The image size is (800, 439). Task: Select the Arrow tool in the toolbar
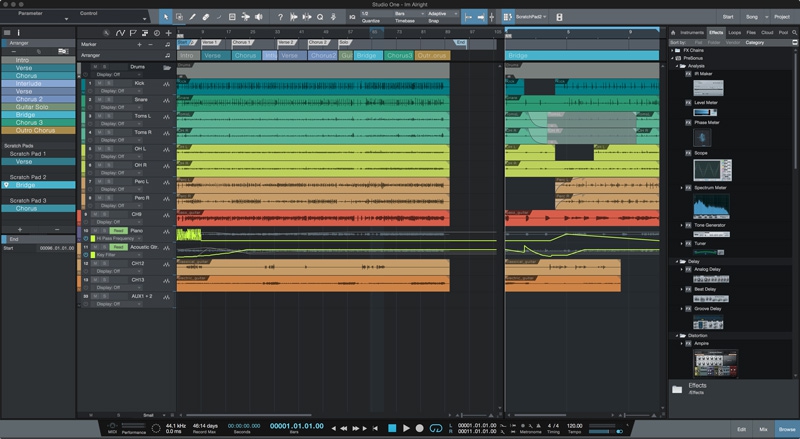point(166,17)
